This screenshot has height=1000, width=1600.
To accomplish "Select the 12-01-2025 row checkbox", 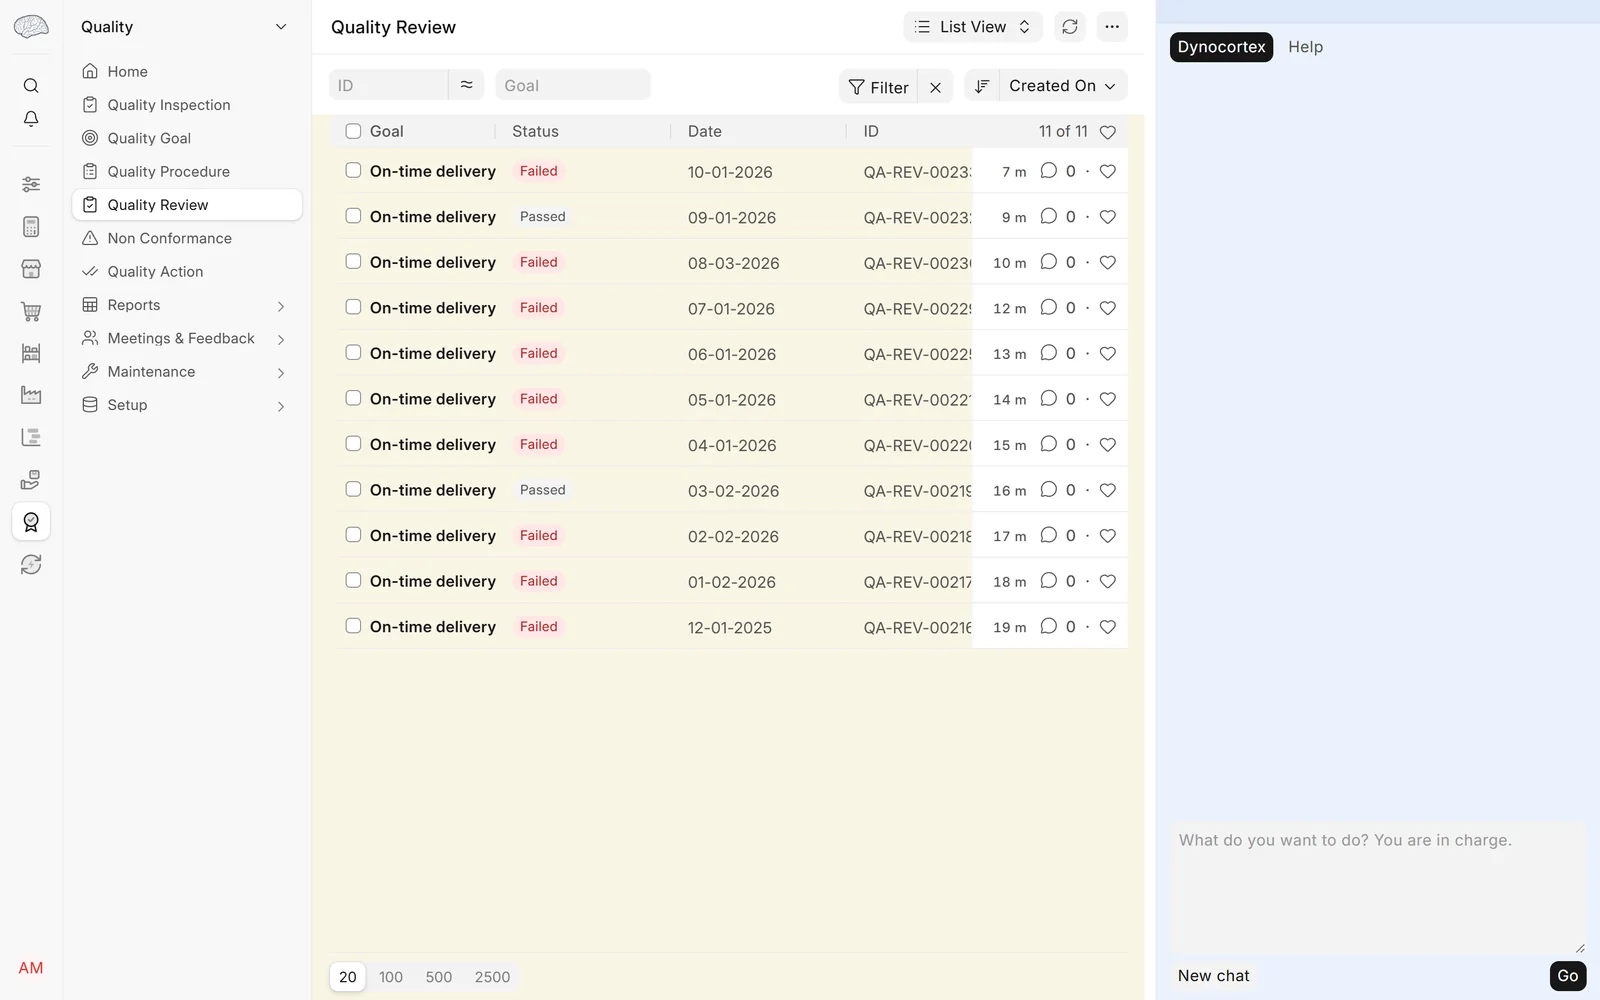I will [x=353, y=626].
